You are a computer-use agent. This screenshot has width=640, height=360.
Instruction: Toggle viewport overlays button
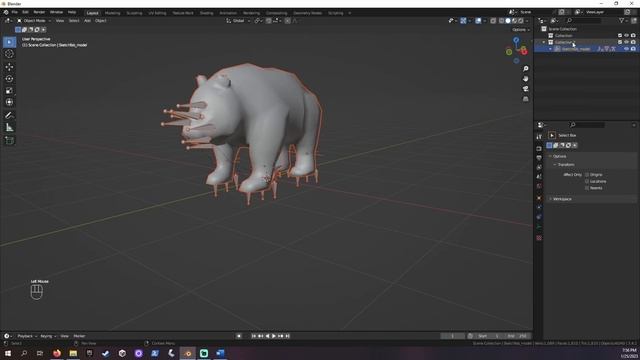pyautogui.click(x=478, y=21)
